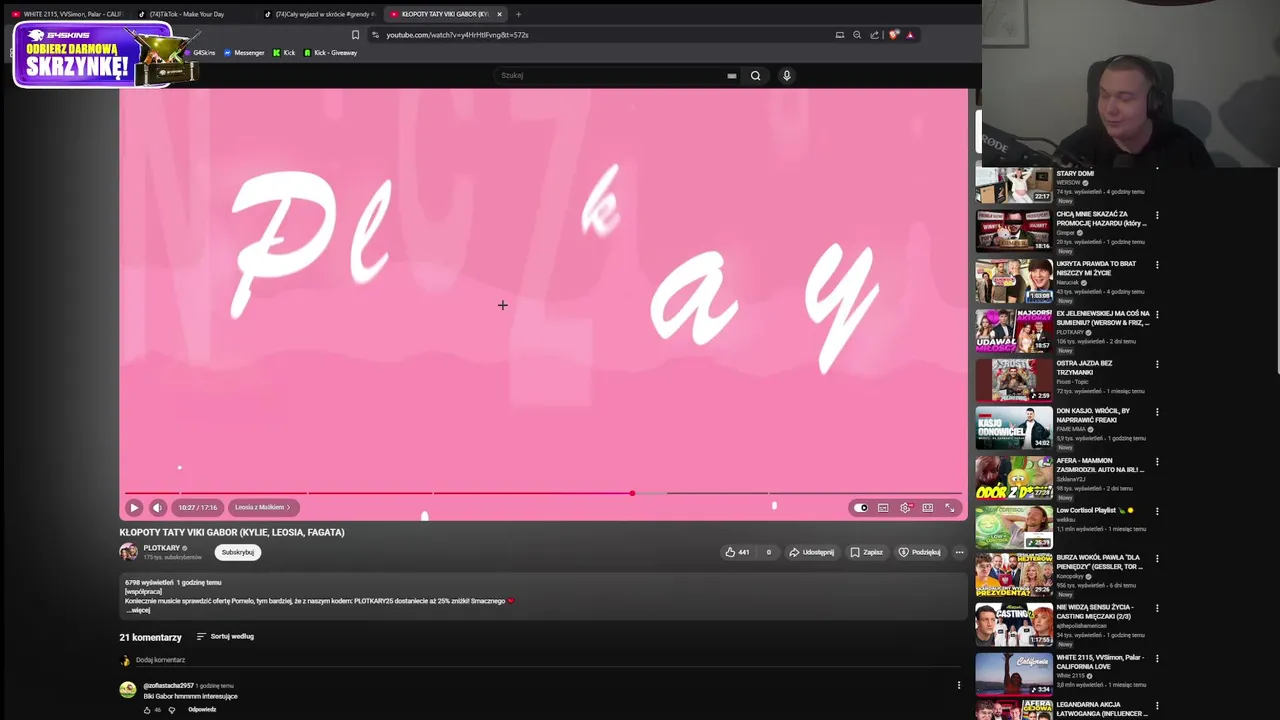Image resolution: width=1280 pixels, height=720 pixels.
Task: Bookmark the page with the bookmark icon
Action: pyautogui.click(x=355, y=35)
